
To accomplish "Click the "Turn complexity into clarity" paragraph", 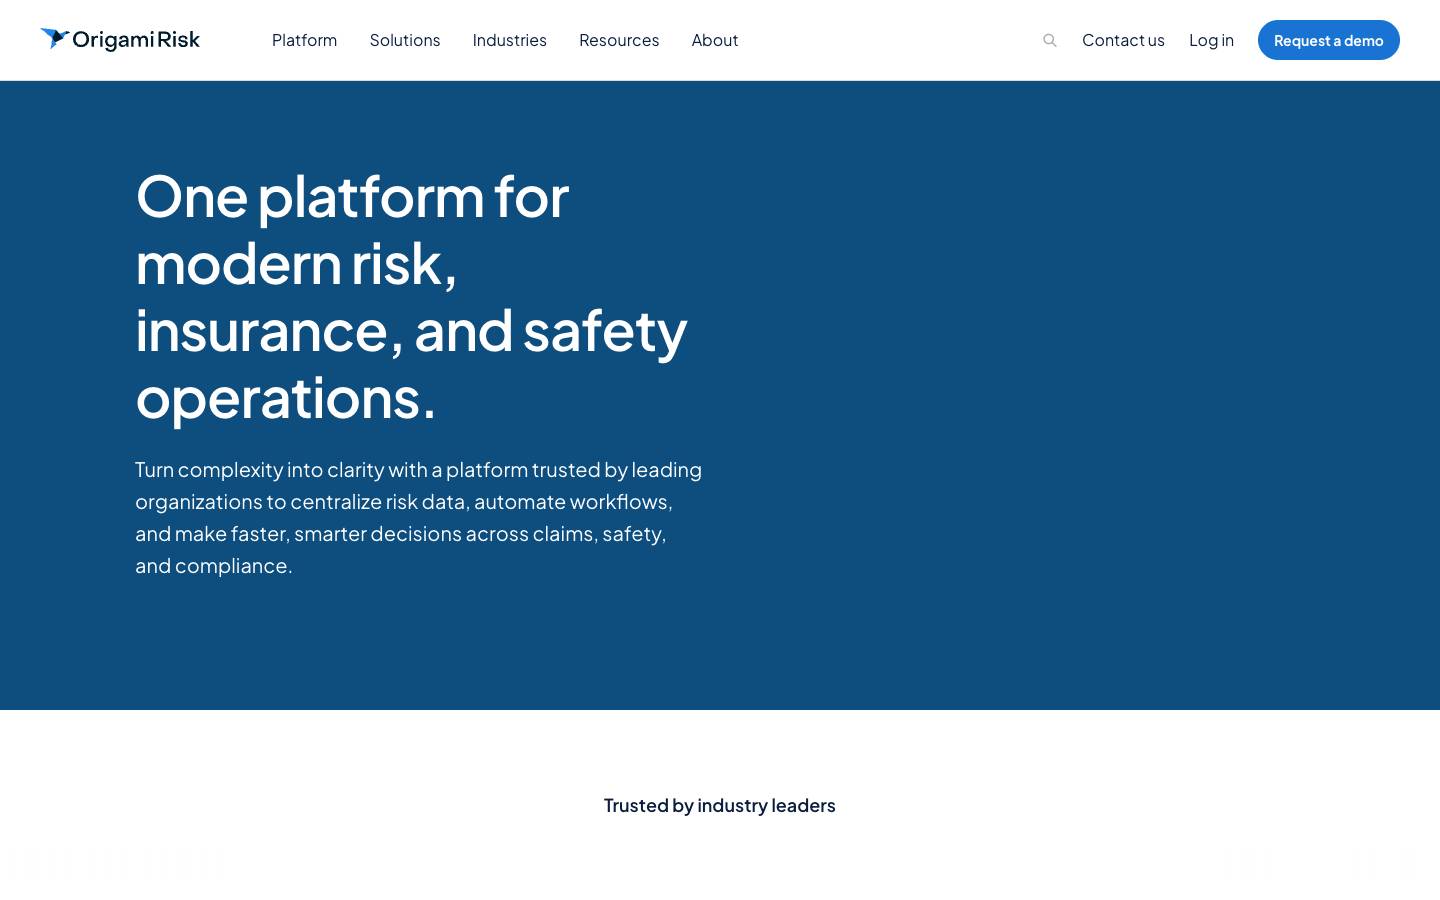I will pyautogui.click(x=419, y=517).
